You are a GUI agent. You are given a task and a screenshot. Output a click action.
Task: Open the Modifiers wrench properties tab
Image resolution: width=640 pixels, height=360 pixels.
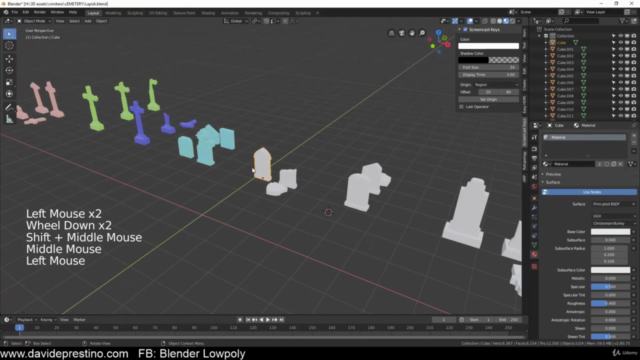(x=534, y=208)
